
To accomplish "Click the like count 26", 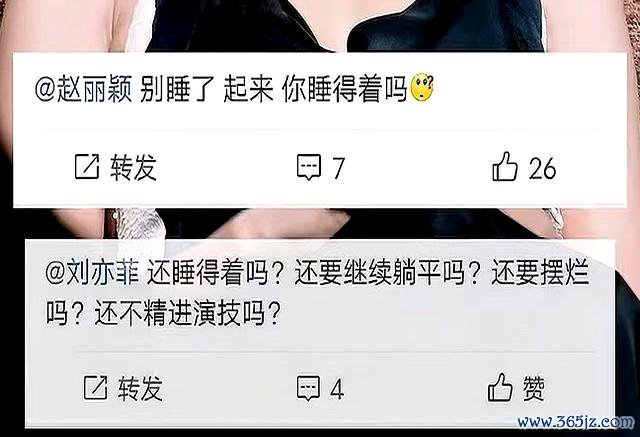I will 542,168.
